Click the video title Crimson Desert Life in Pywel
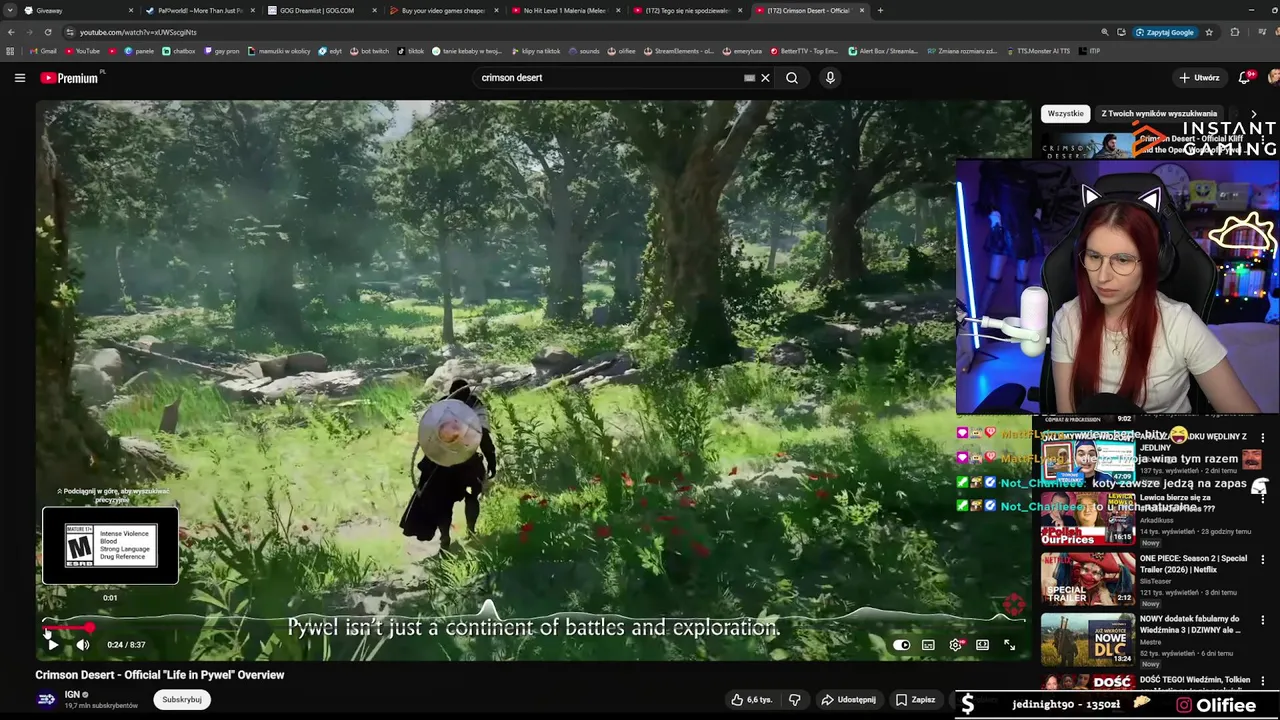Viewport: 1280px width, 720px height. (x=160, y=675)
